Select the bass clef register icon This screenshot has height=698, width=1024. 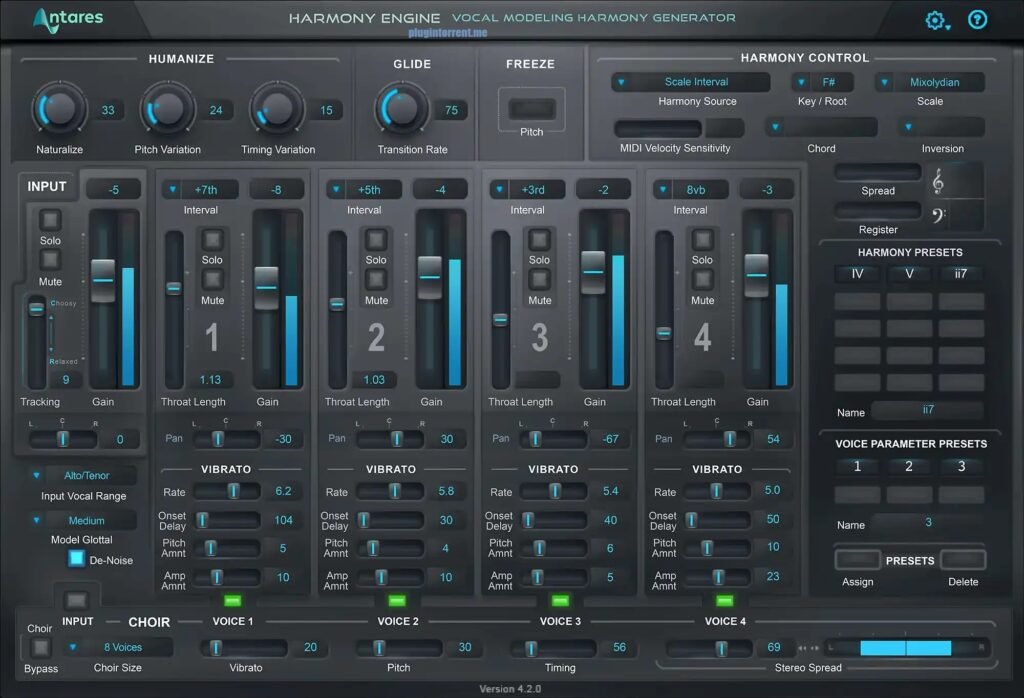click(938, 215)
